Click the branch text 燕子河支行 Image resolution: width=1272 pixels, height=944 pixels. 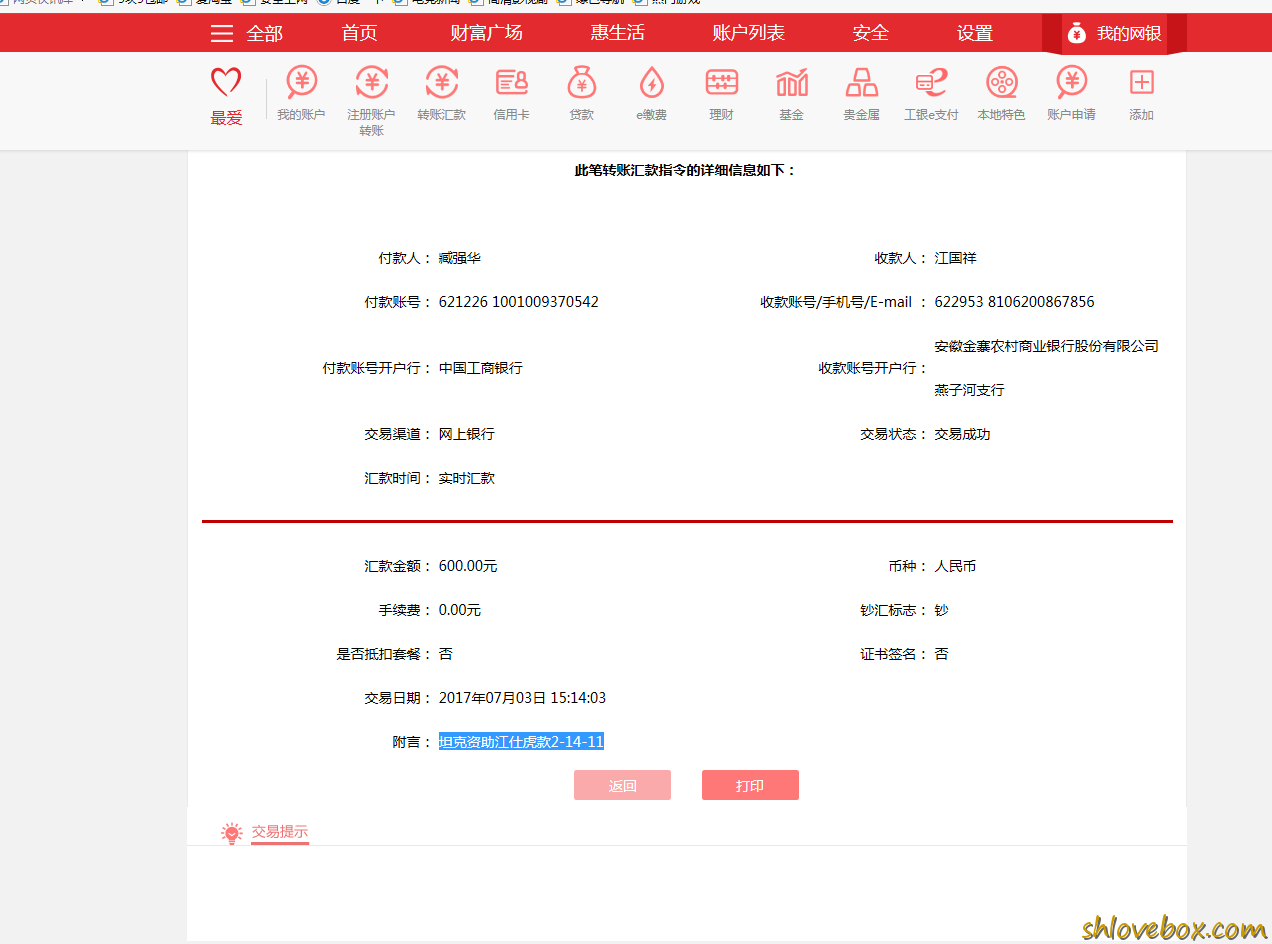969,389
